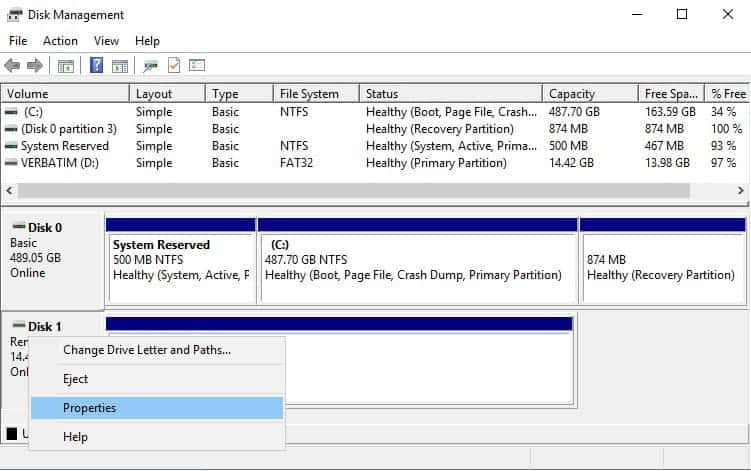Screen dimensions: 751x471
Task: Sort by the Layout column header
Action: [167, 93]
